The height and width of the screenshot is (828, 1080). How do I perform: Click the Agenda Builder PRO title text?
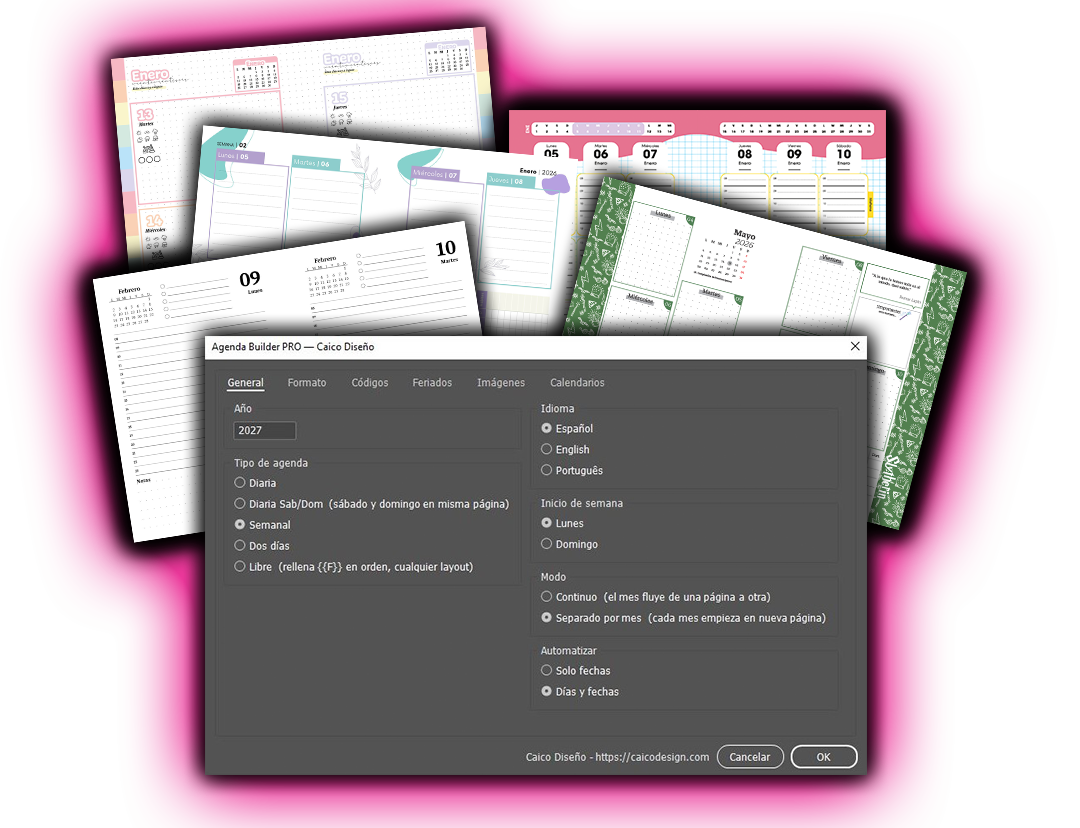[x=293, y=346]
